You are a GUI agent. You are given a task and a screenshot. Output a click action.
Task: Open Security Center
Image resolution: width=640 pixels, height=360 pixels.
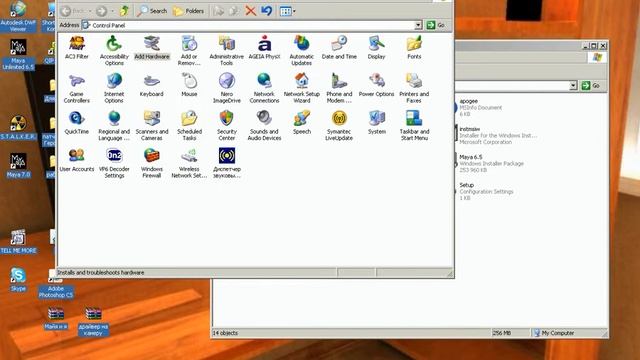(x=227, y=125)
